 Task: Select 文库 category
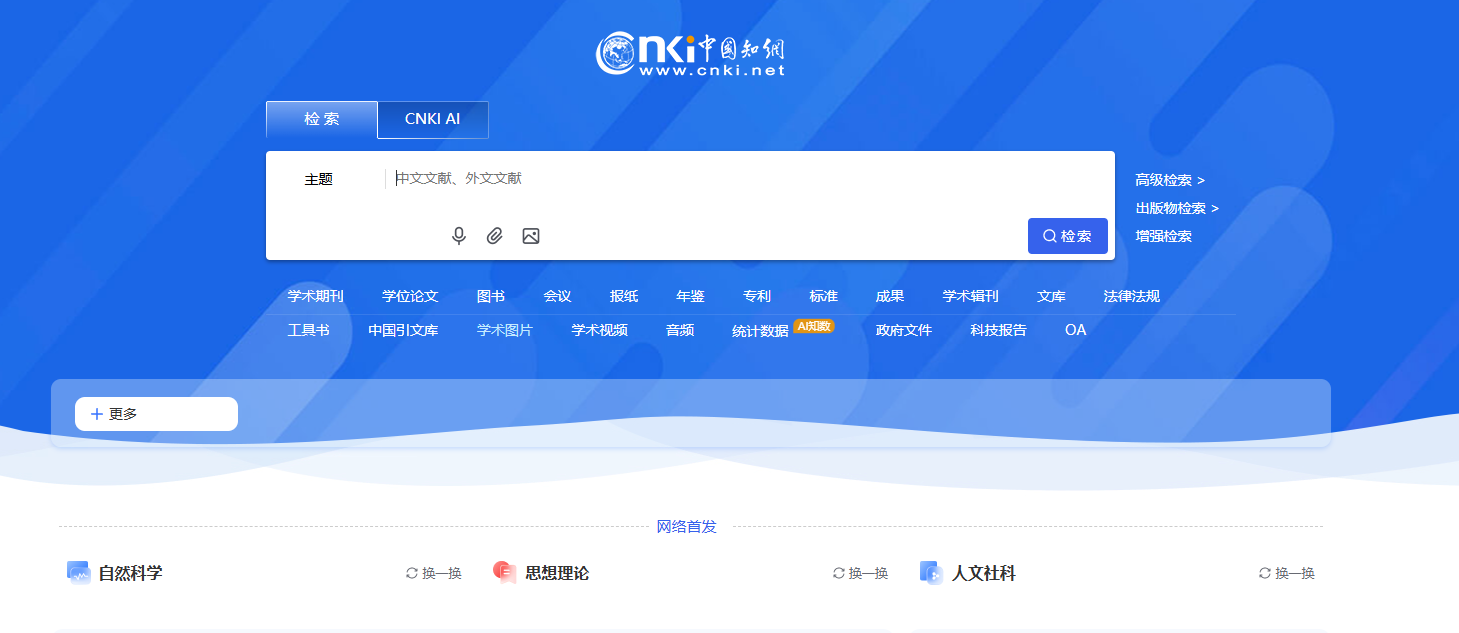(x=1052, y=296)
